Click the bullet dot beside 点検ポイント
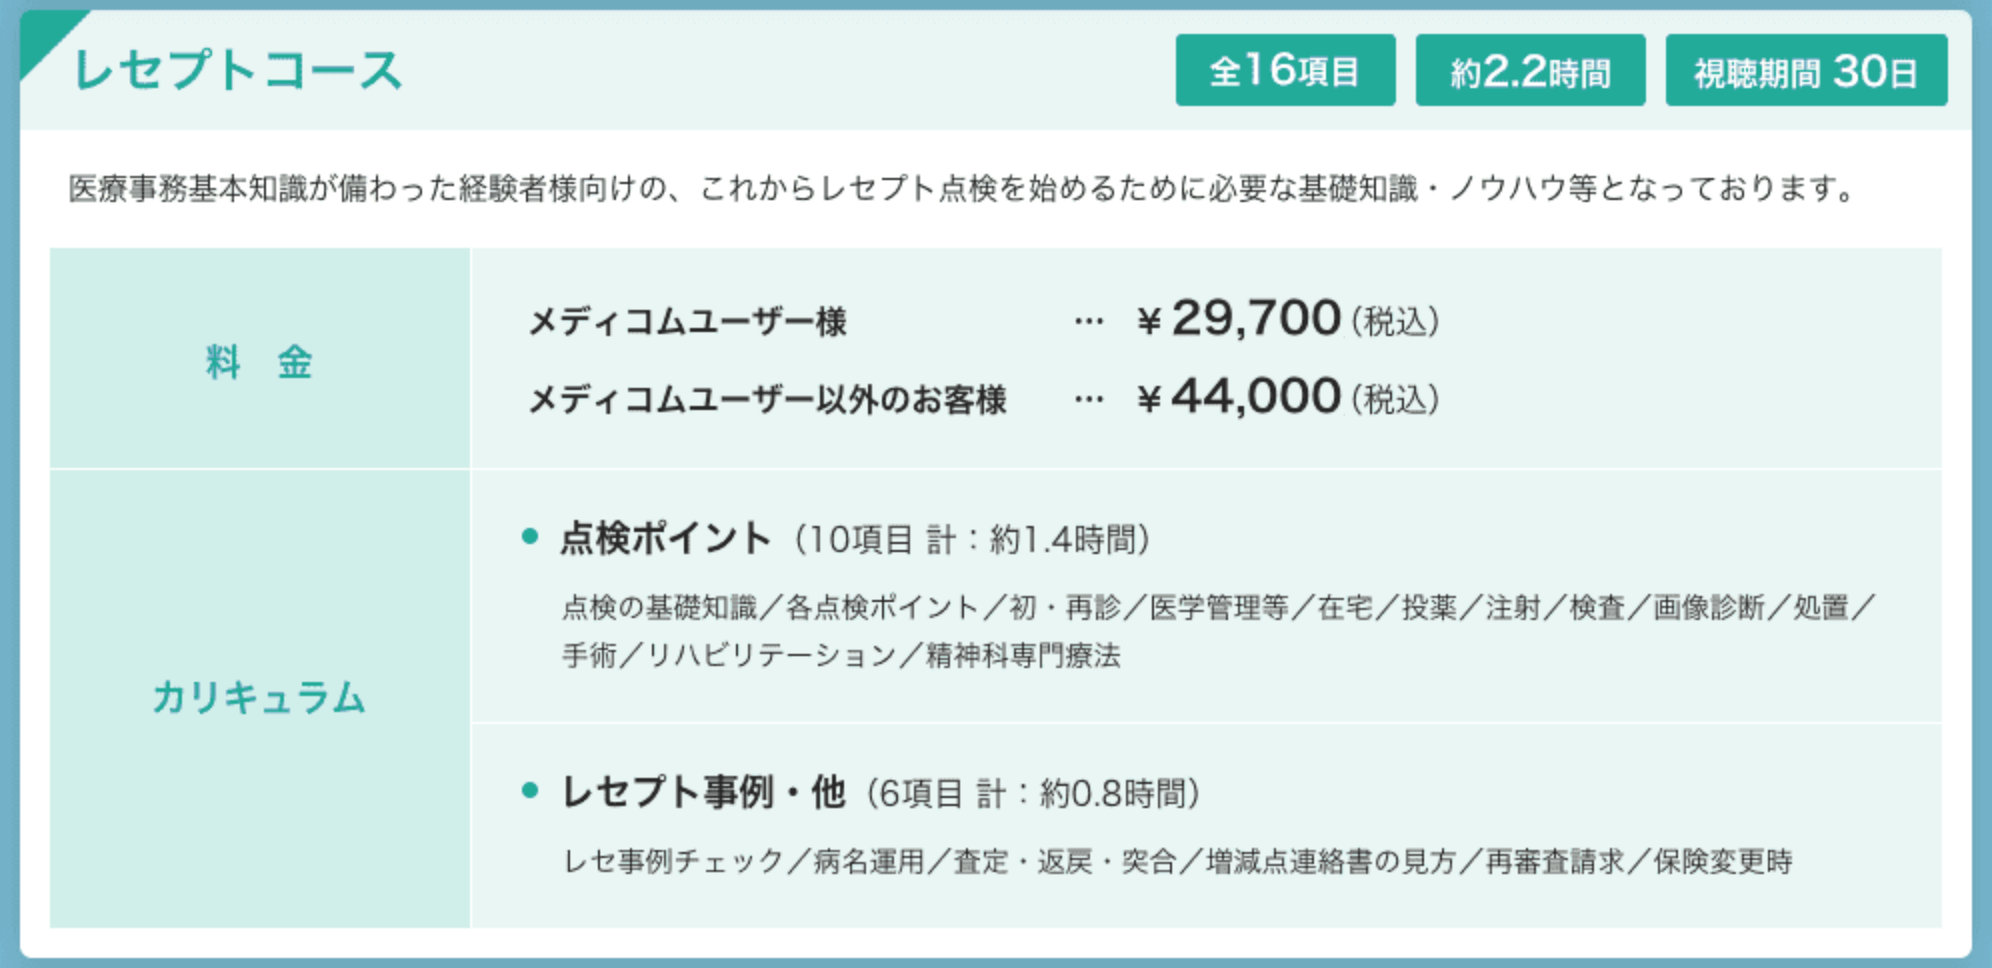The width and height of the screenshot is (1992, 968). (x=530, y=538)
